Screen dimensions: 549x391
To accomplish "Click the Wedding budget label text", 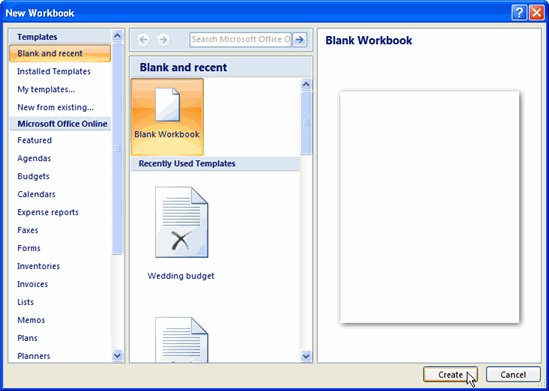I will (x=181, y=276).
